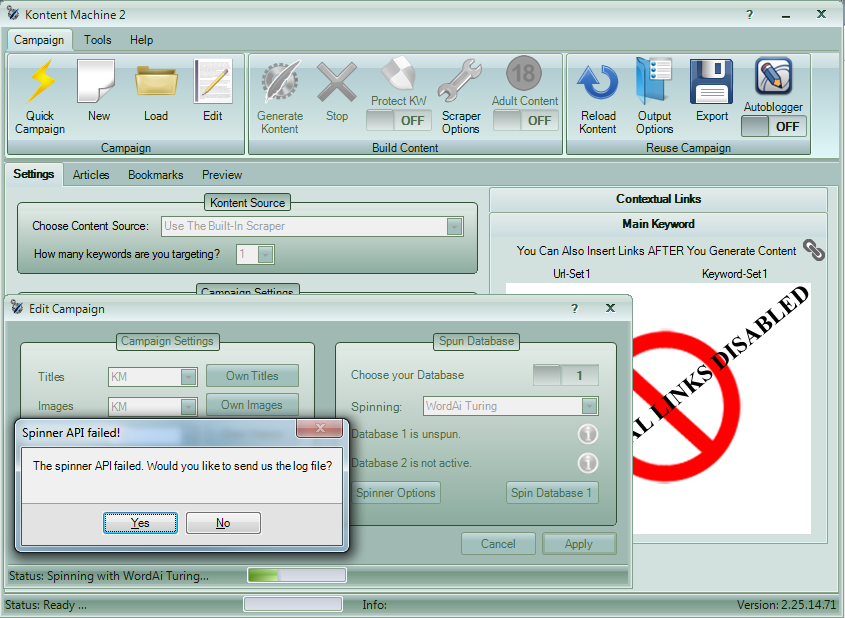Click the main status bar progress bar

(x=293, y=604)
